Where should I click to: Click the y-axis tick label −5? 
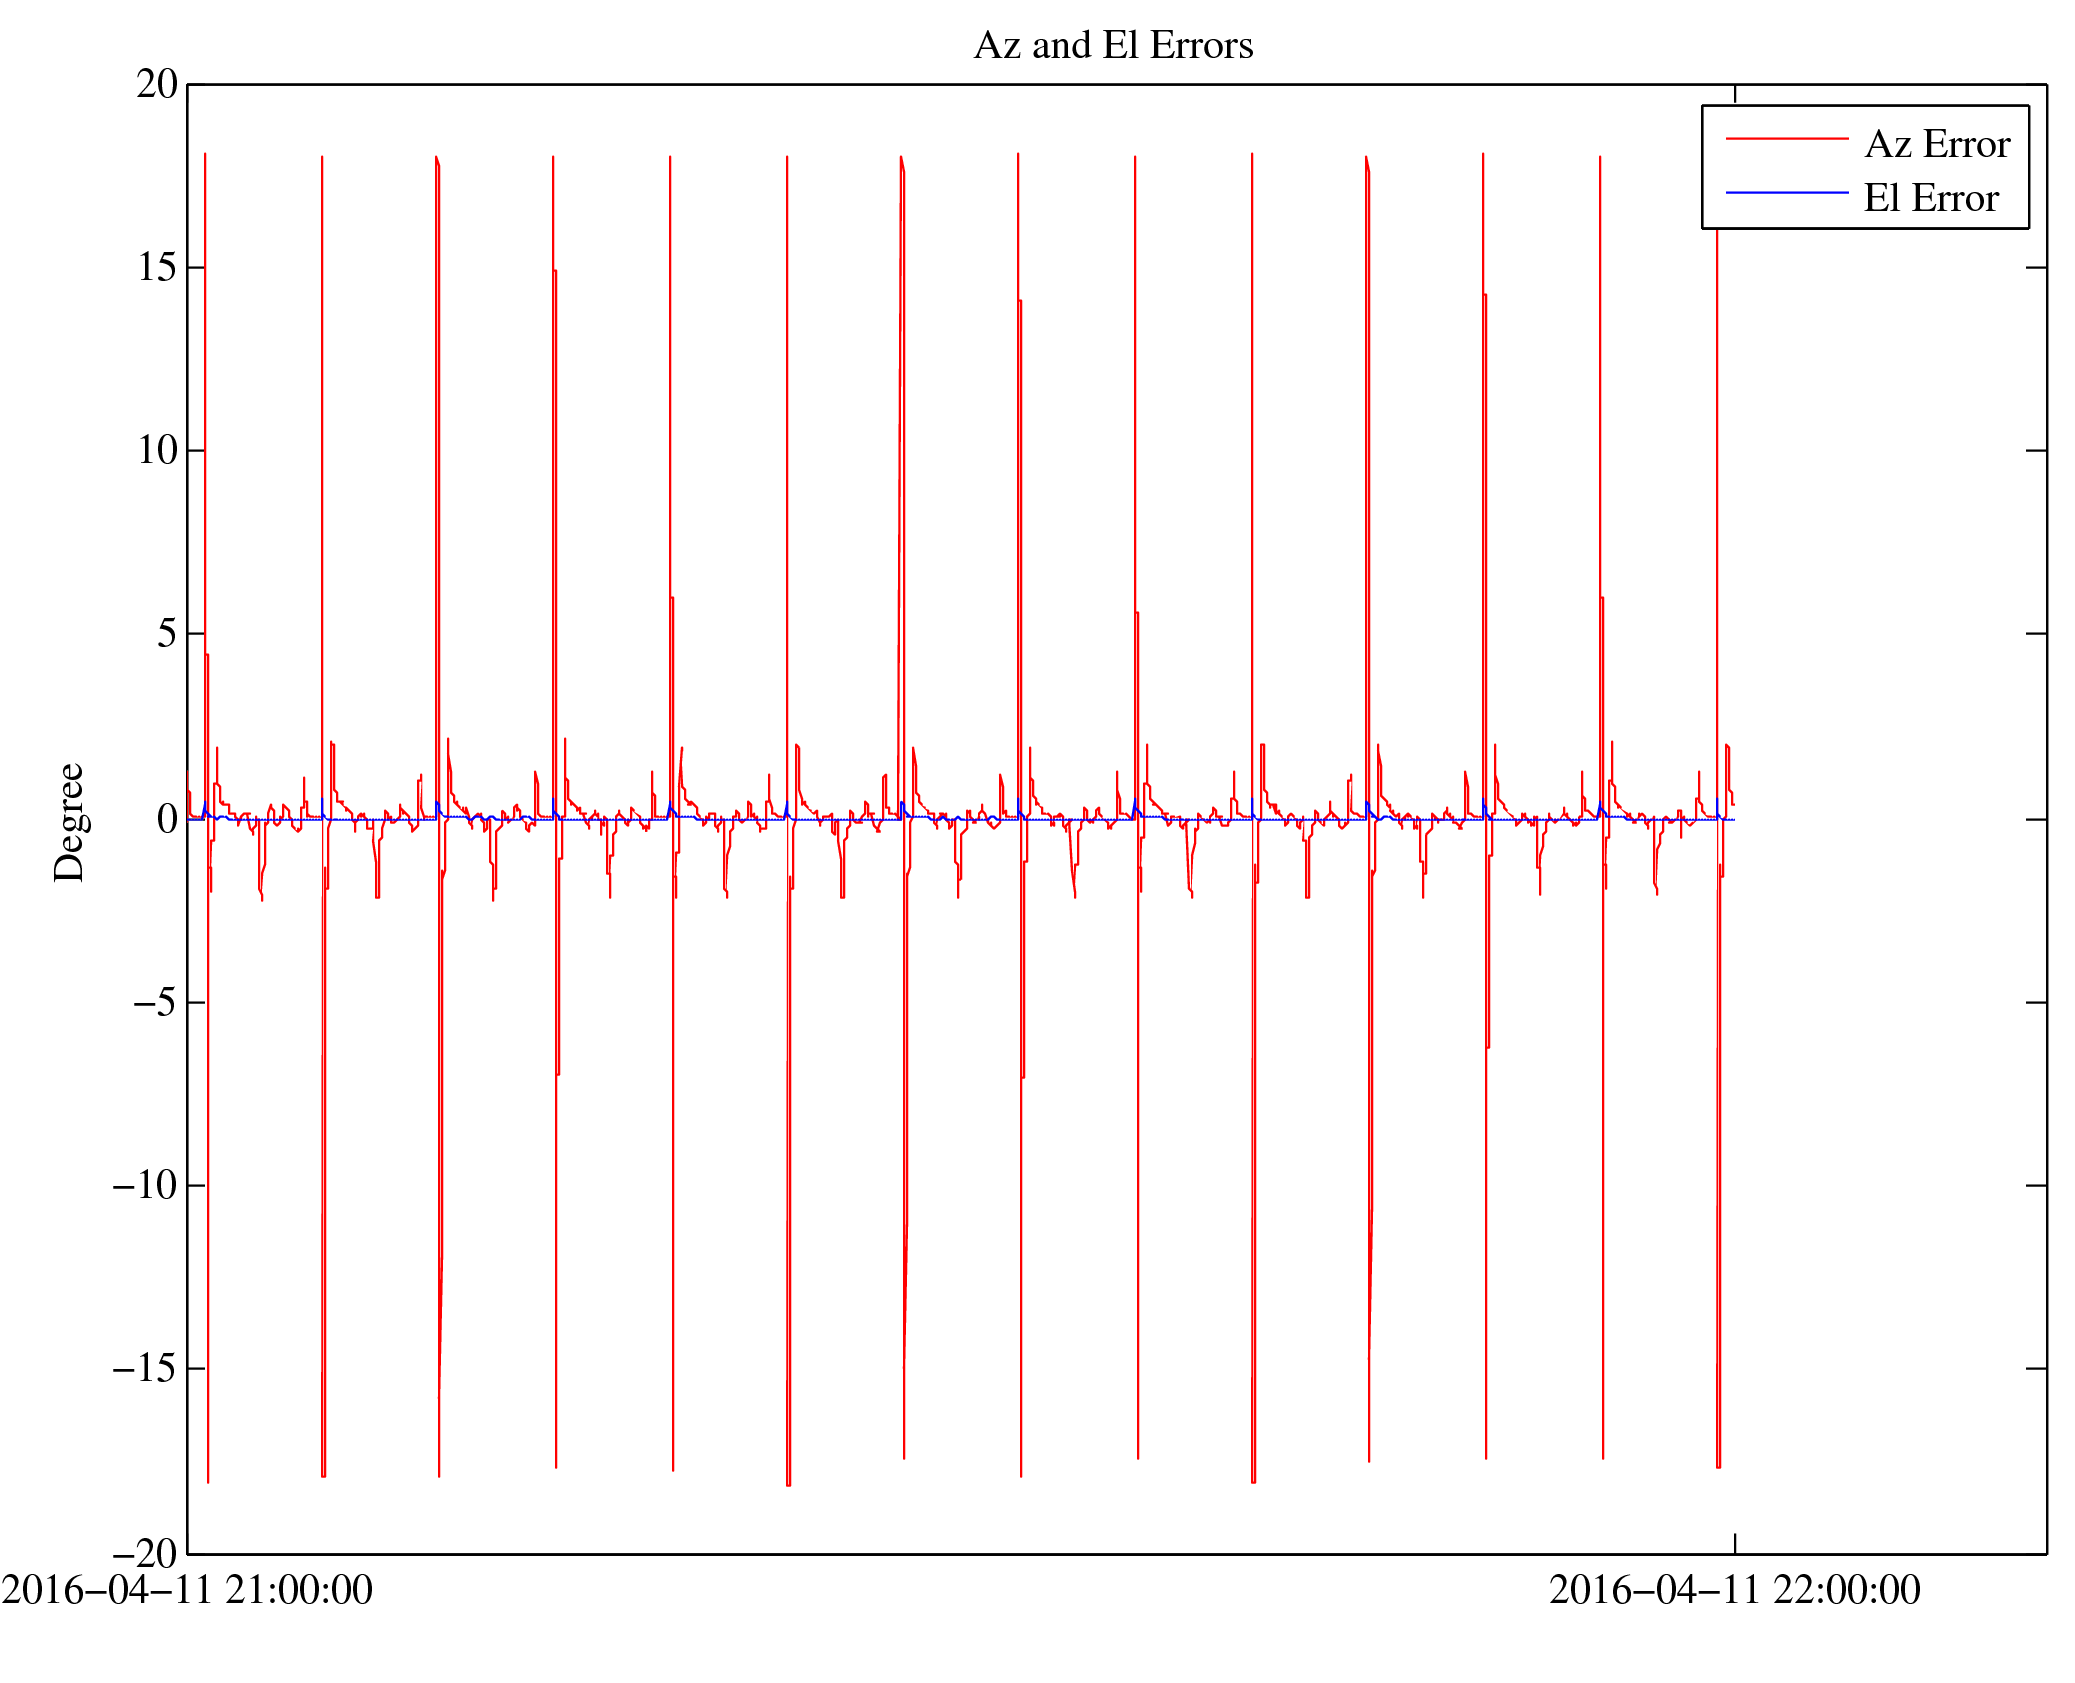click(155, 1003)
